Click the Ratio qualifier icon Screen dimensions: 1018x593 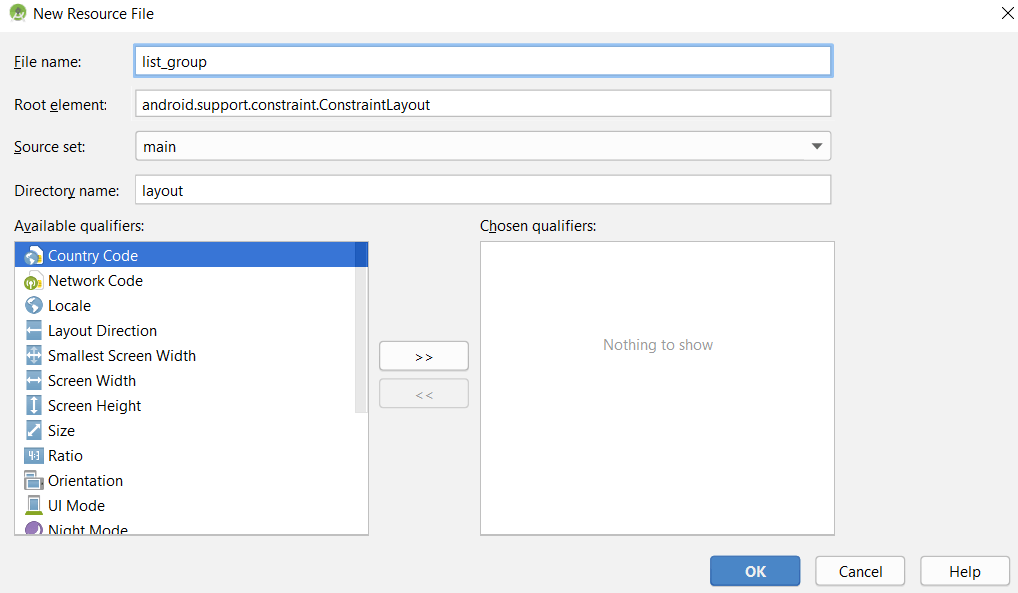point(34,455)
